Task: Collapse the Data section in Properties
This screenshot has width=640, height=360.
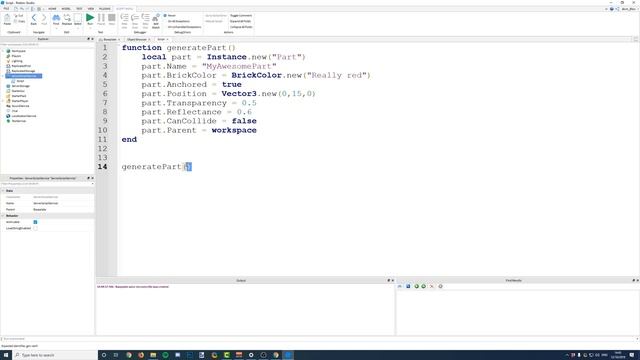Action: [x=3, y=191]
